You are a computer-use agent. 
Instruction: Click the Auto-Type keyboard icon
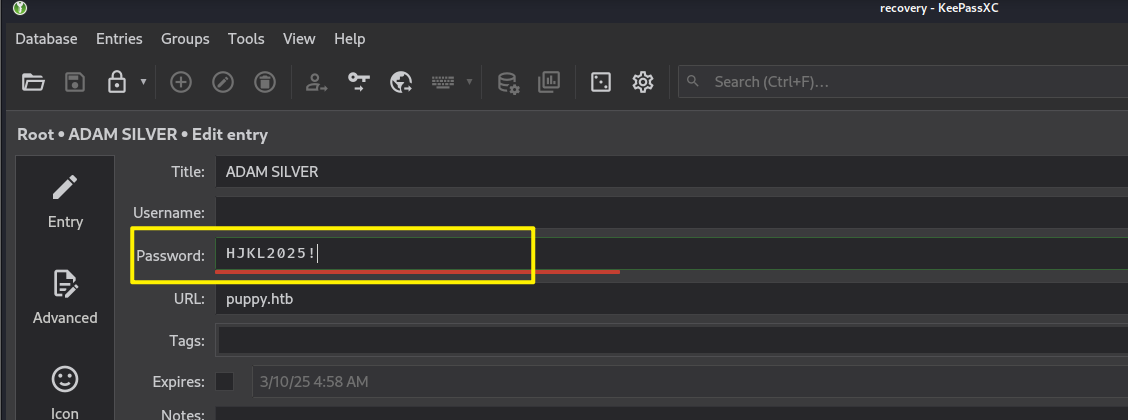click(443, 82)
